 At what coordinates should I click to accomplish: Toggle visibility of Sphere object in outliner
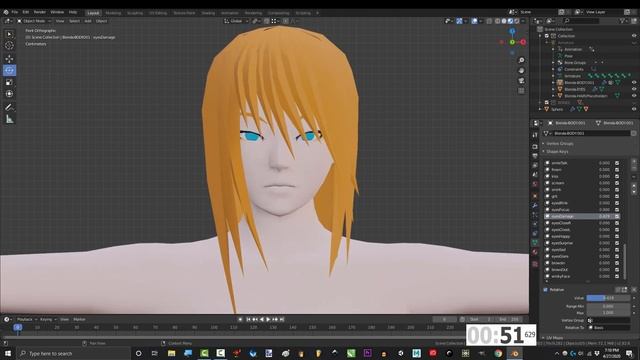click(634, 109)
